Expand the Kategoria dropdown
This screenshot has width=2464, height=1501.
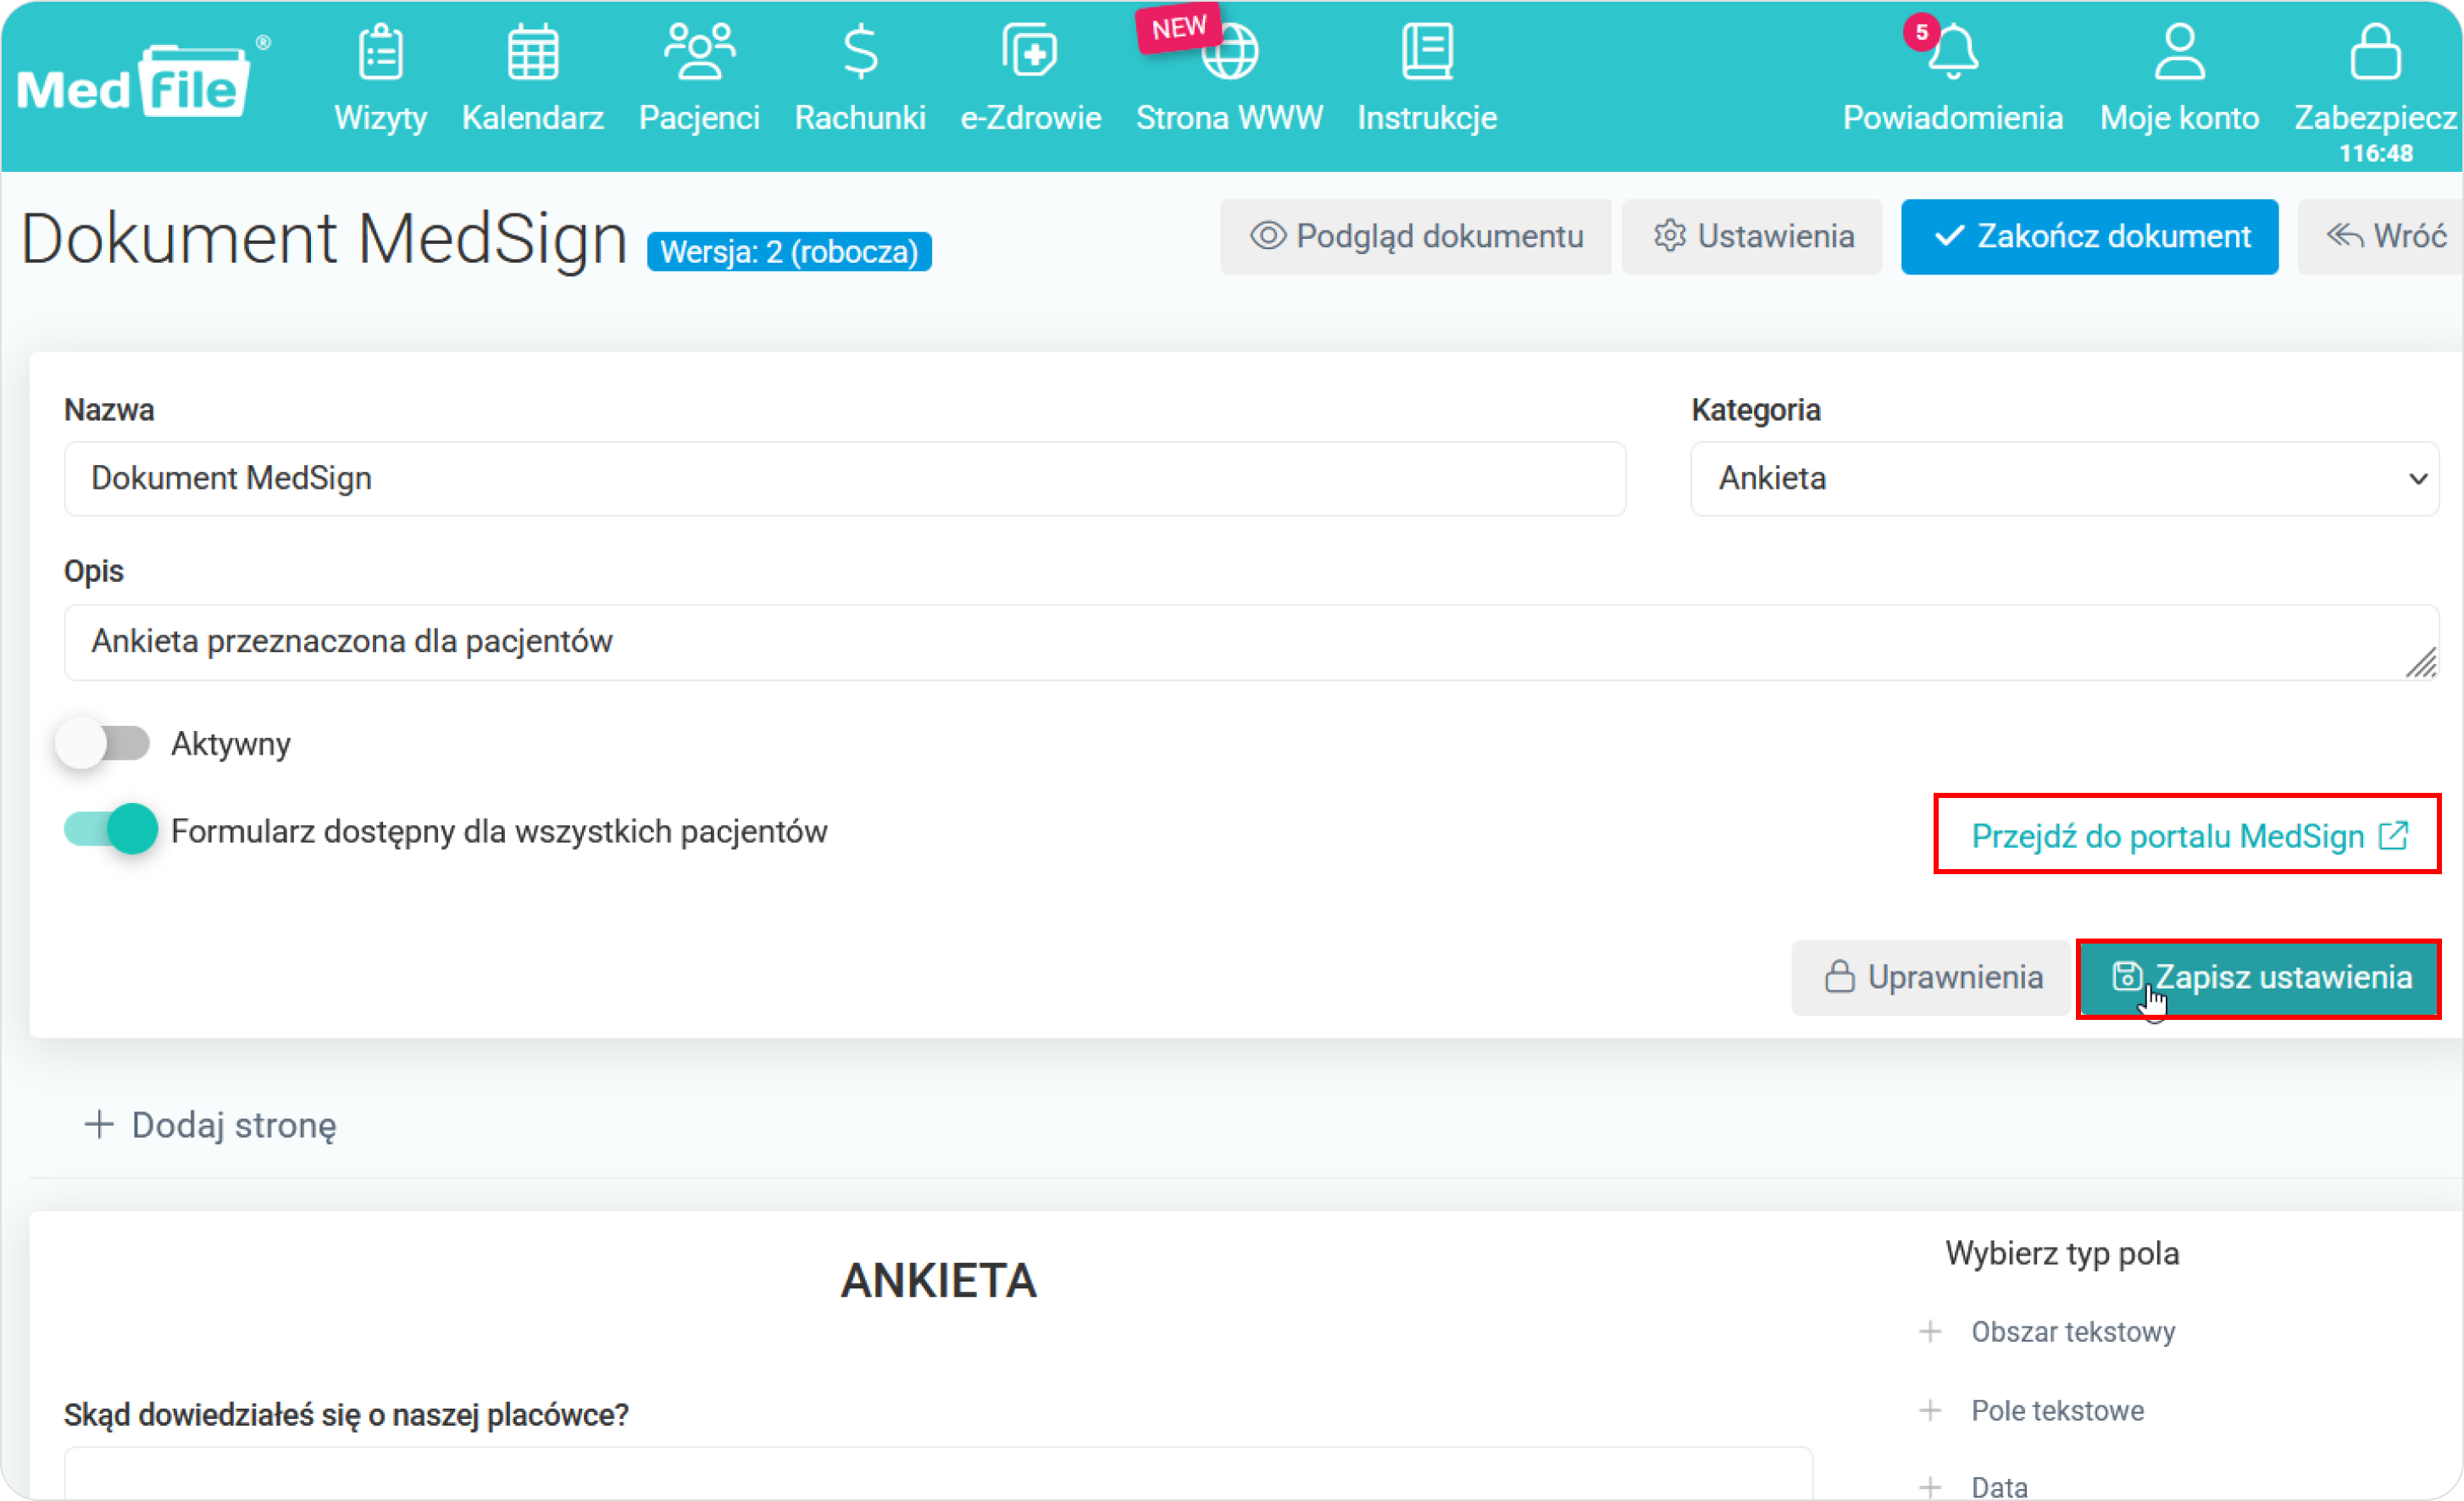(2064, 479)
